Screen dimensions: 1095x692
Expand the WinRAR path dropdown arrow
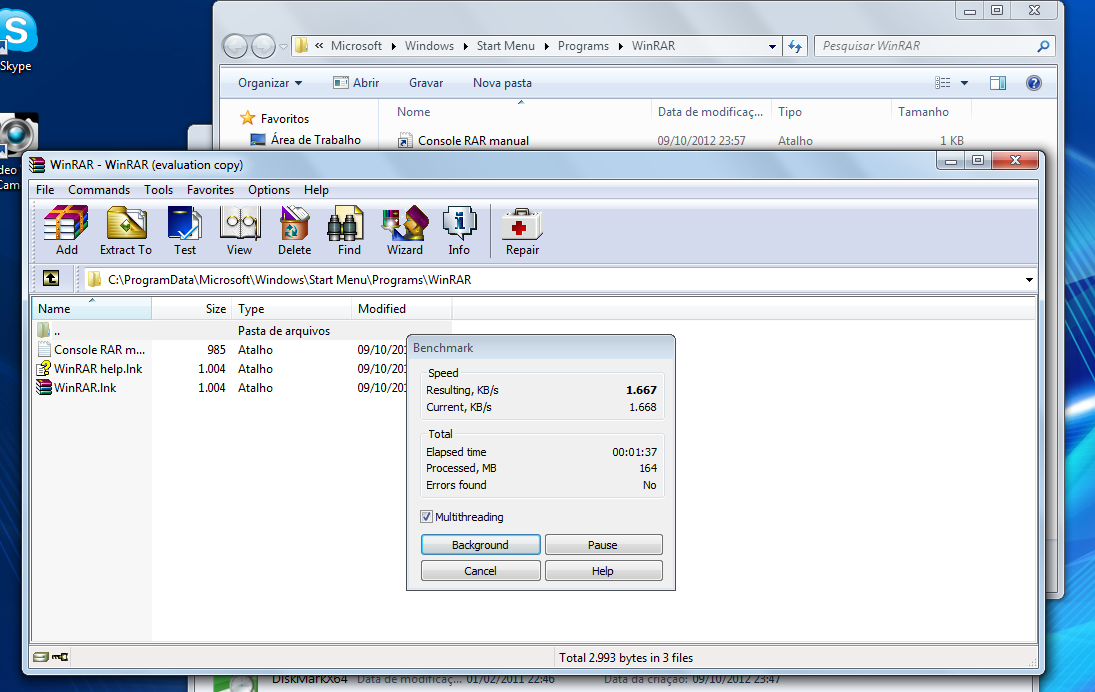pyautogui.click(x=1029, y=279)
